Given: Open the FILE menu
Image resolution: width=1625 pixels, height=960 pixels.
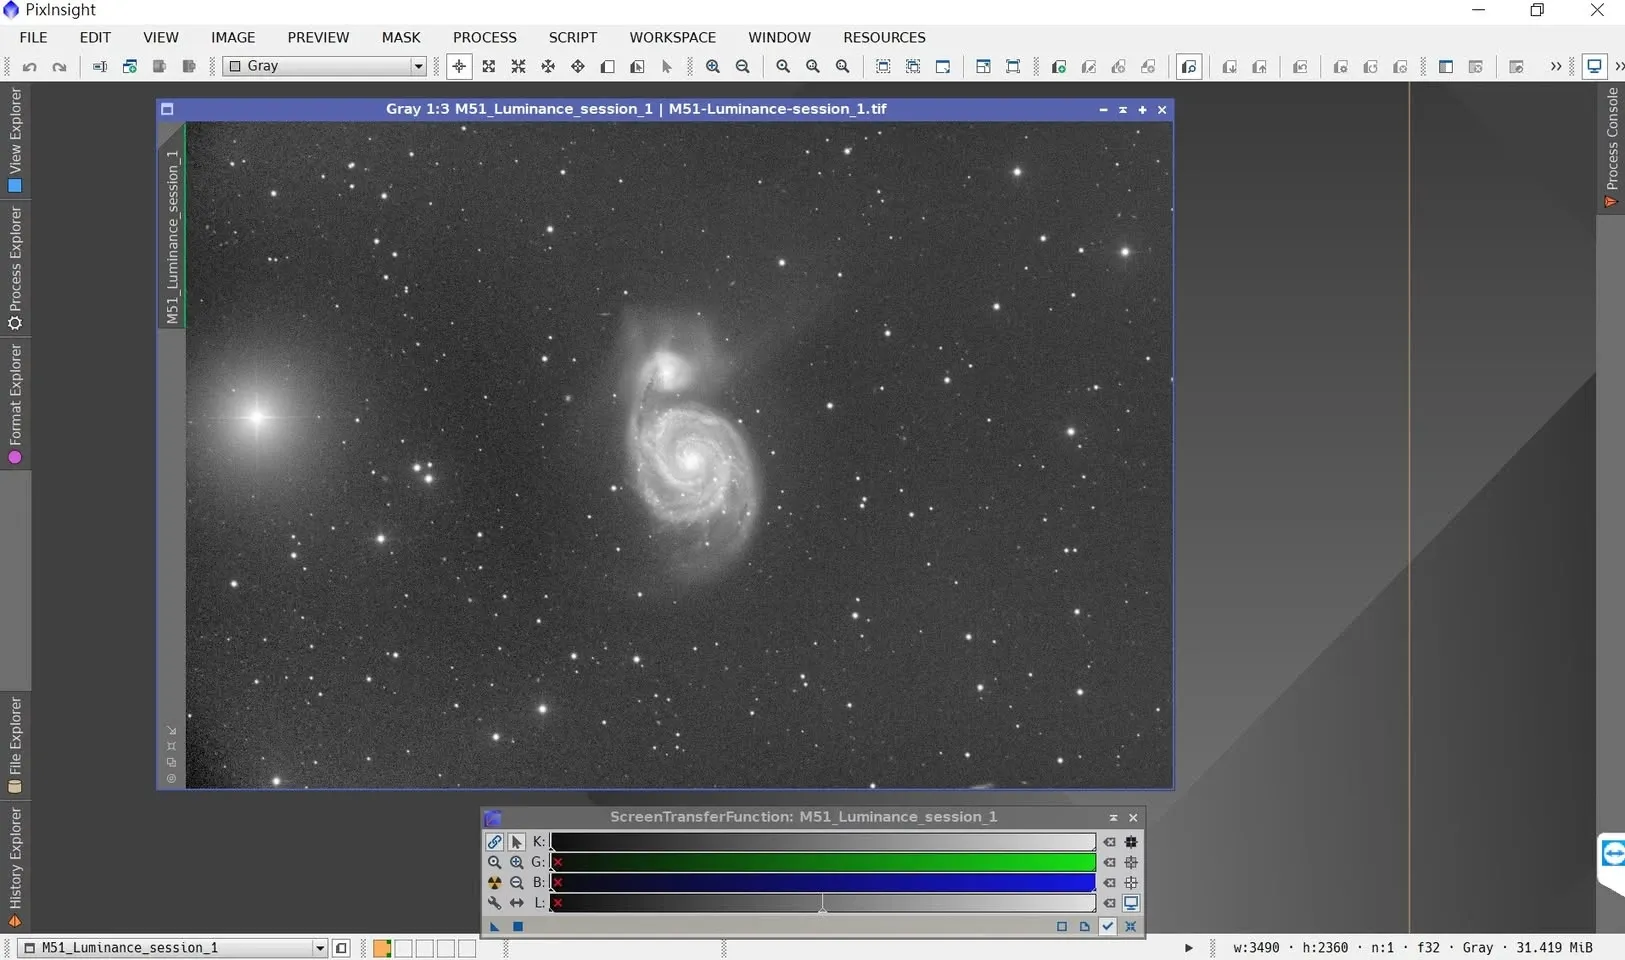Looking at the screenshot, I should click(33, 37).
